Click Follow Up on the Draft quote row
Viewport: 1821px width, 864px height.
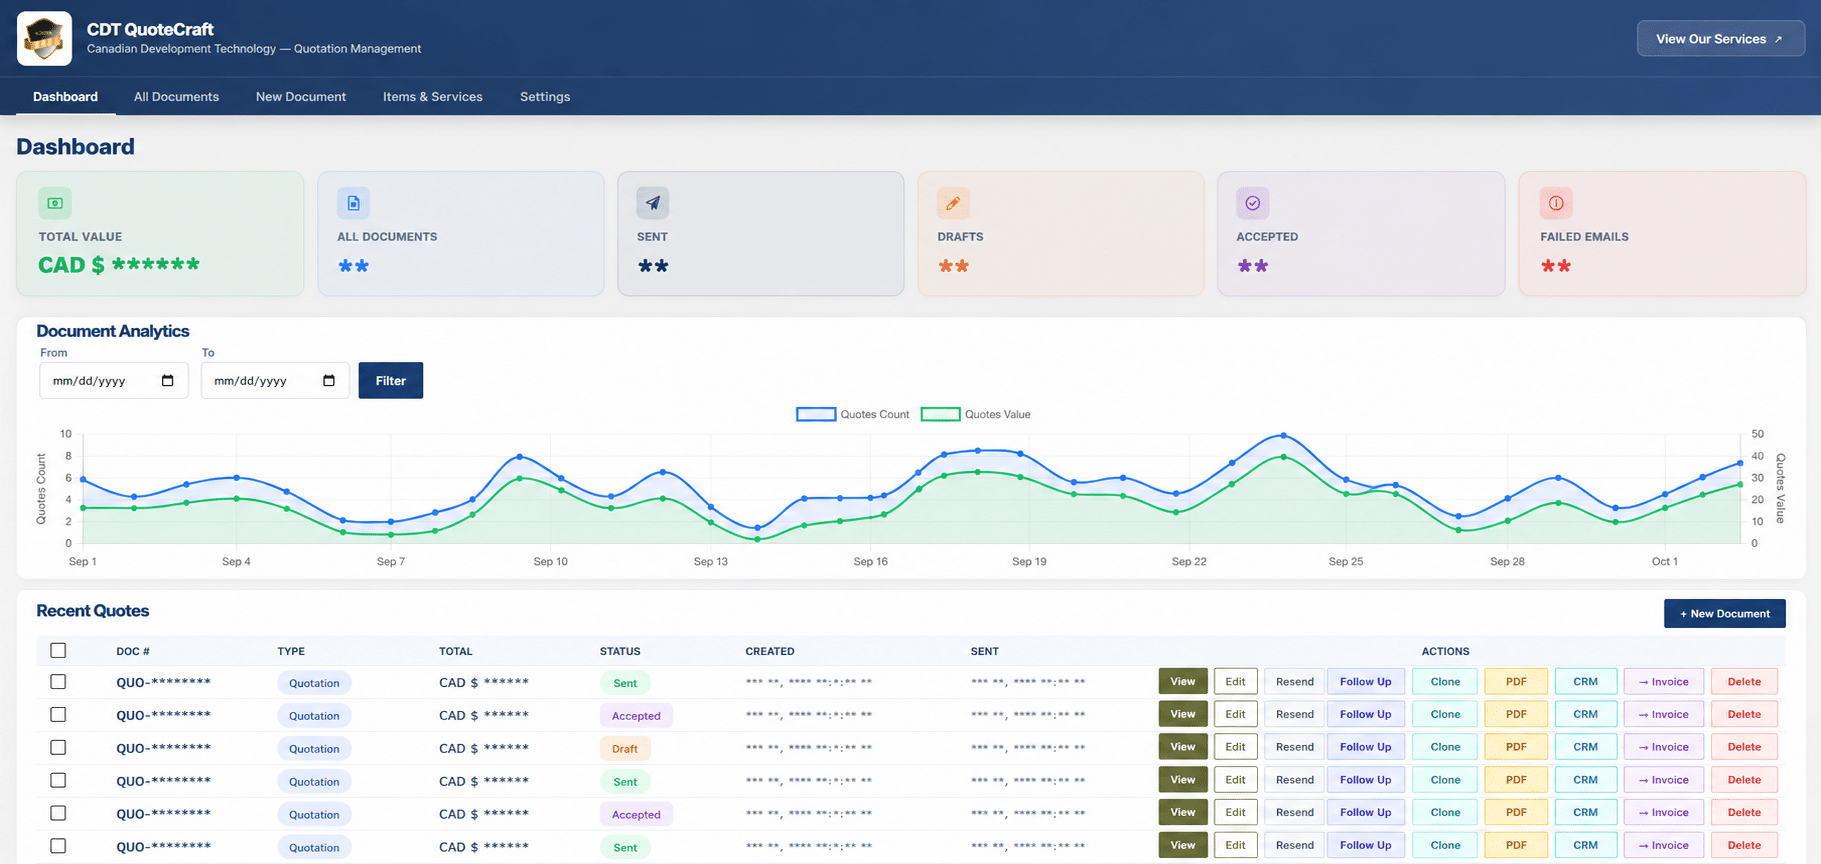coord(1365,747)
